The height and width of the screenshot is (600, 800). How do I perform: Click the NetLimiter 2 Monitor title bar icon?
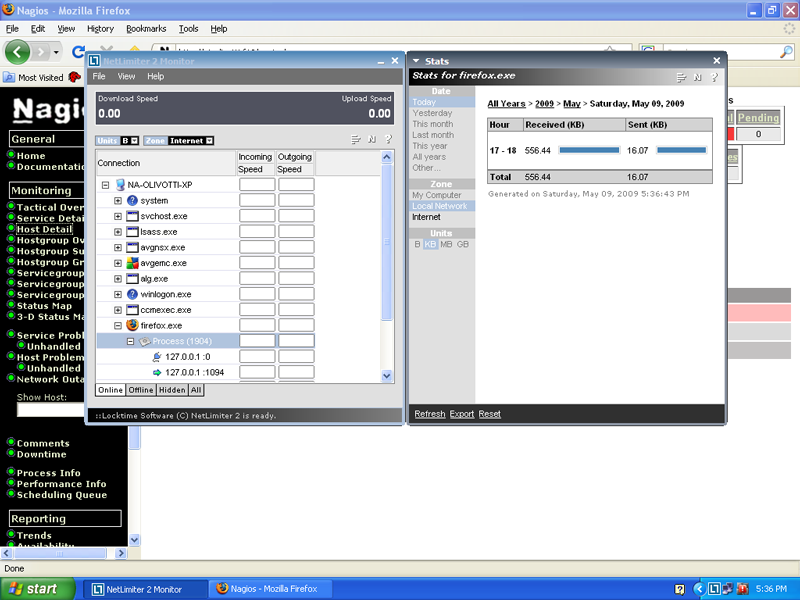point(94,61)
